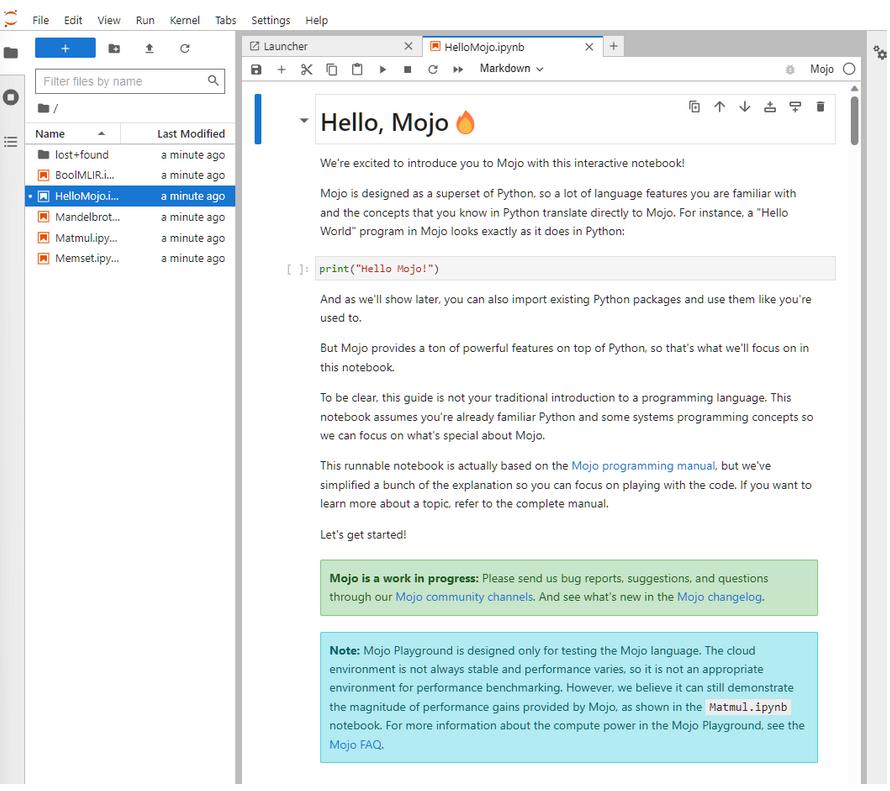Open the Markdown cell type dropdown
Image resolution: width=890 pixels, height=791 pixels.
tap(511, 69)
